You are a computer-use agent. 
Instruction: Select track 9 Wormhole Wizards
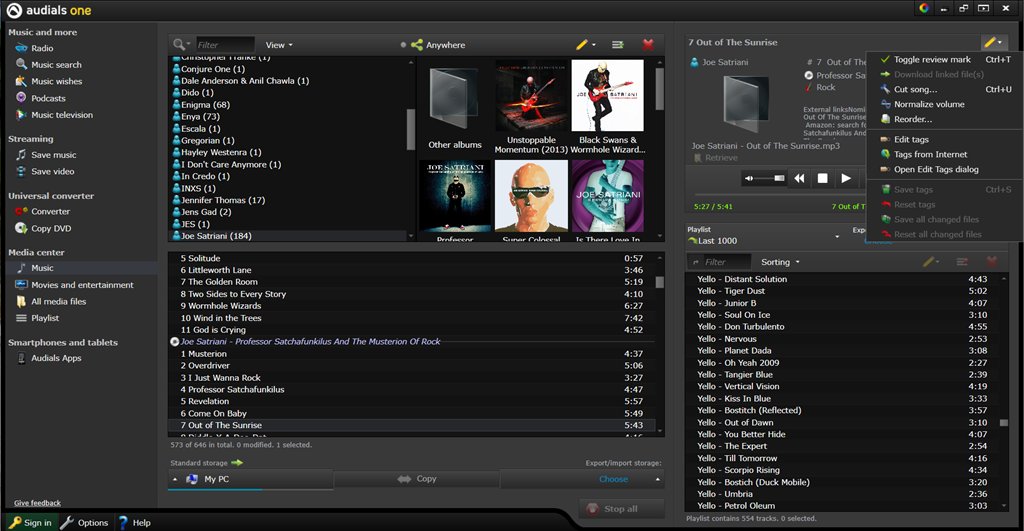pyautogui.click(x=411, y=306)
